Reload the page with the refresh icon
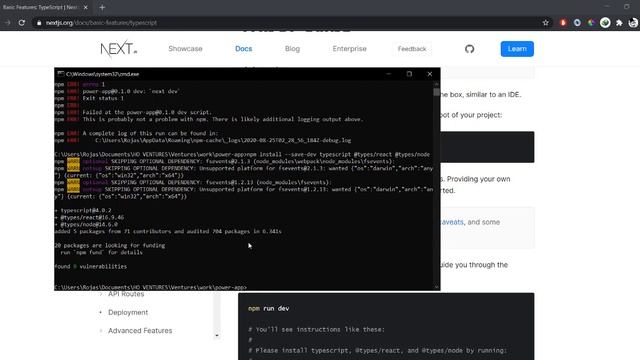This screenshot has height=360, width=640. tap(22, 23)
